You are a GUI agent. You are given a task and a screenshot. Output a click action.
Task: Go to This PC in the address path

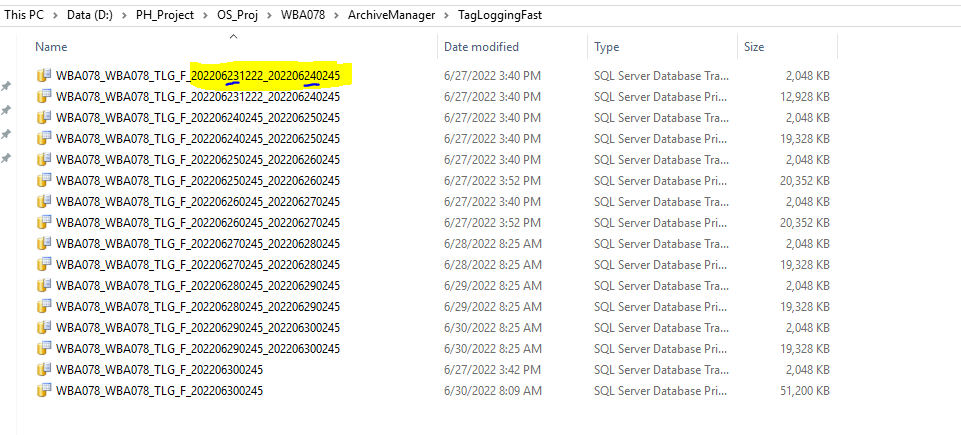click(24, 15)
